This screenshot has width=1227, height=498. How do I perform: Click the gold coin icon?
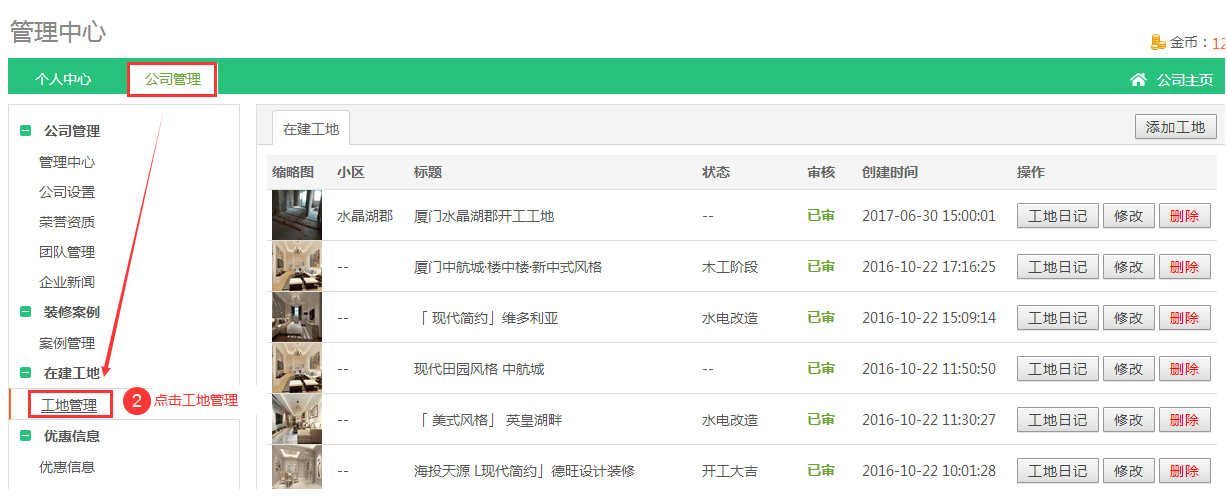(x=1159, y=42)
